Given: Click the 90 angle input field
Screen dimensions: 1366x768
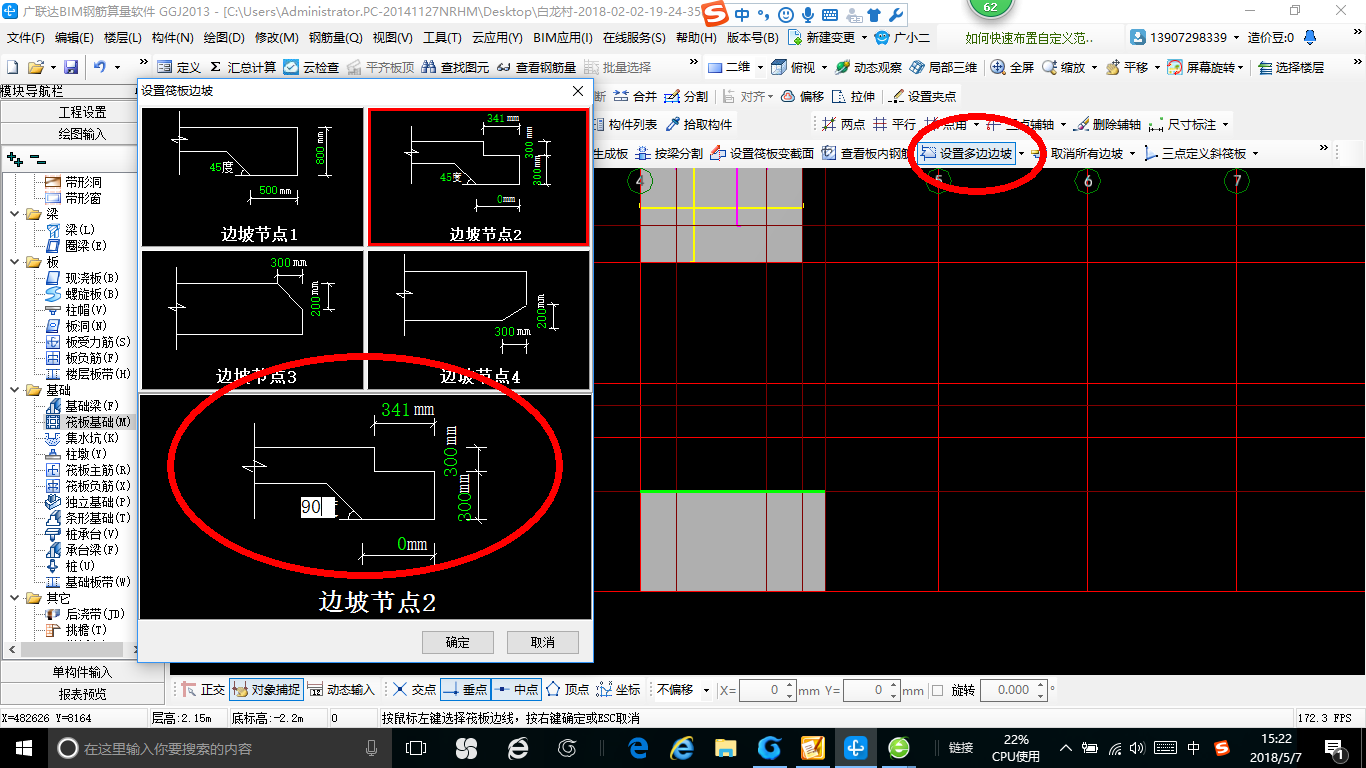Looking at the screenshot, I should point(318,507).
